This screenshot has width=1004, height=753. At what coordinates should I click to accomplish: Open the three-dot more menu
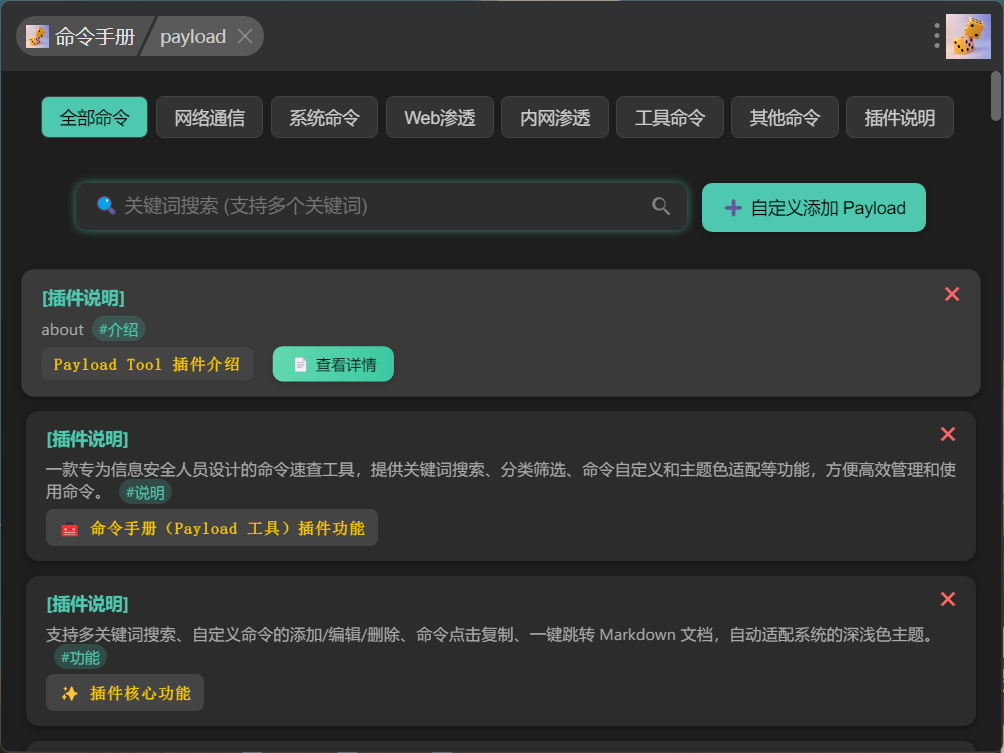coord(936,36)
